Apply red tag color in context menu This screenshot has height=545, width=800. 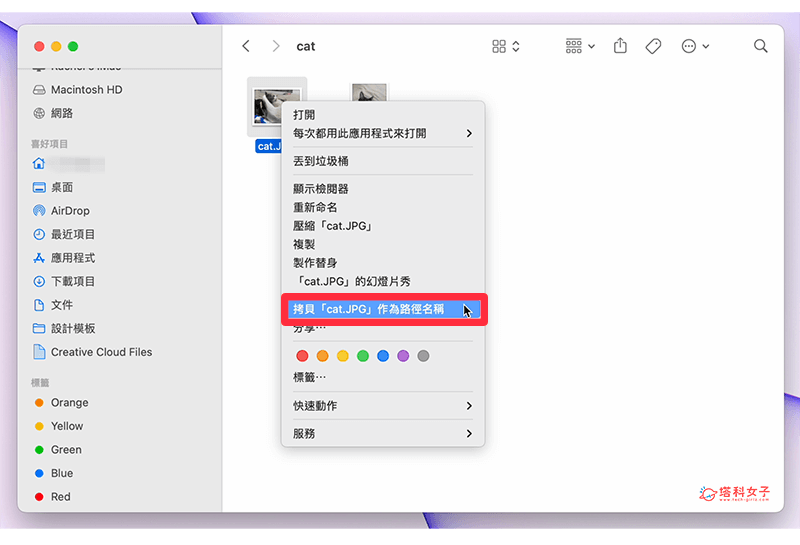302,356
